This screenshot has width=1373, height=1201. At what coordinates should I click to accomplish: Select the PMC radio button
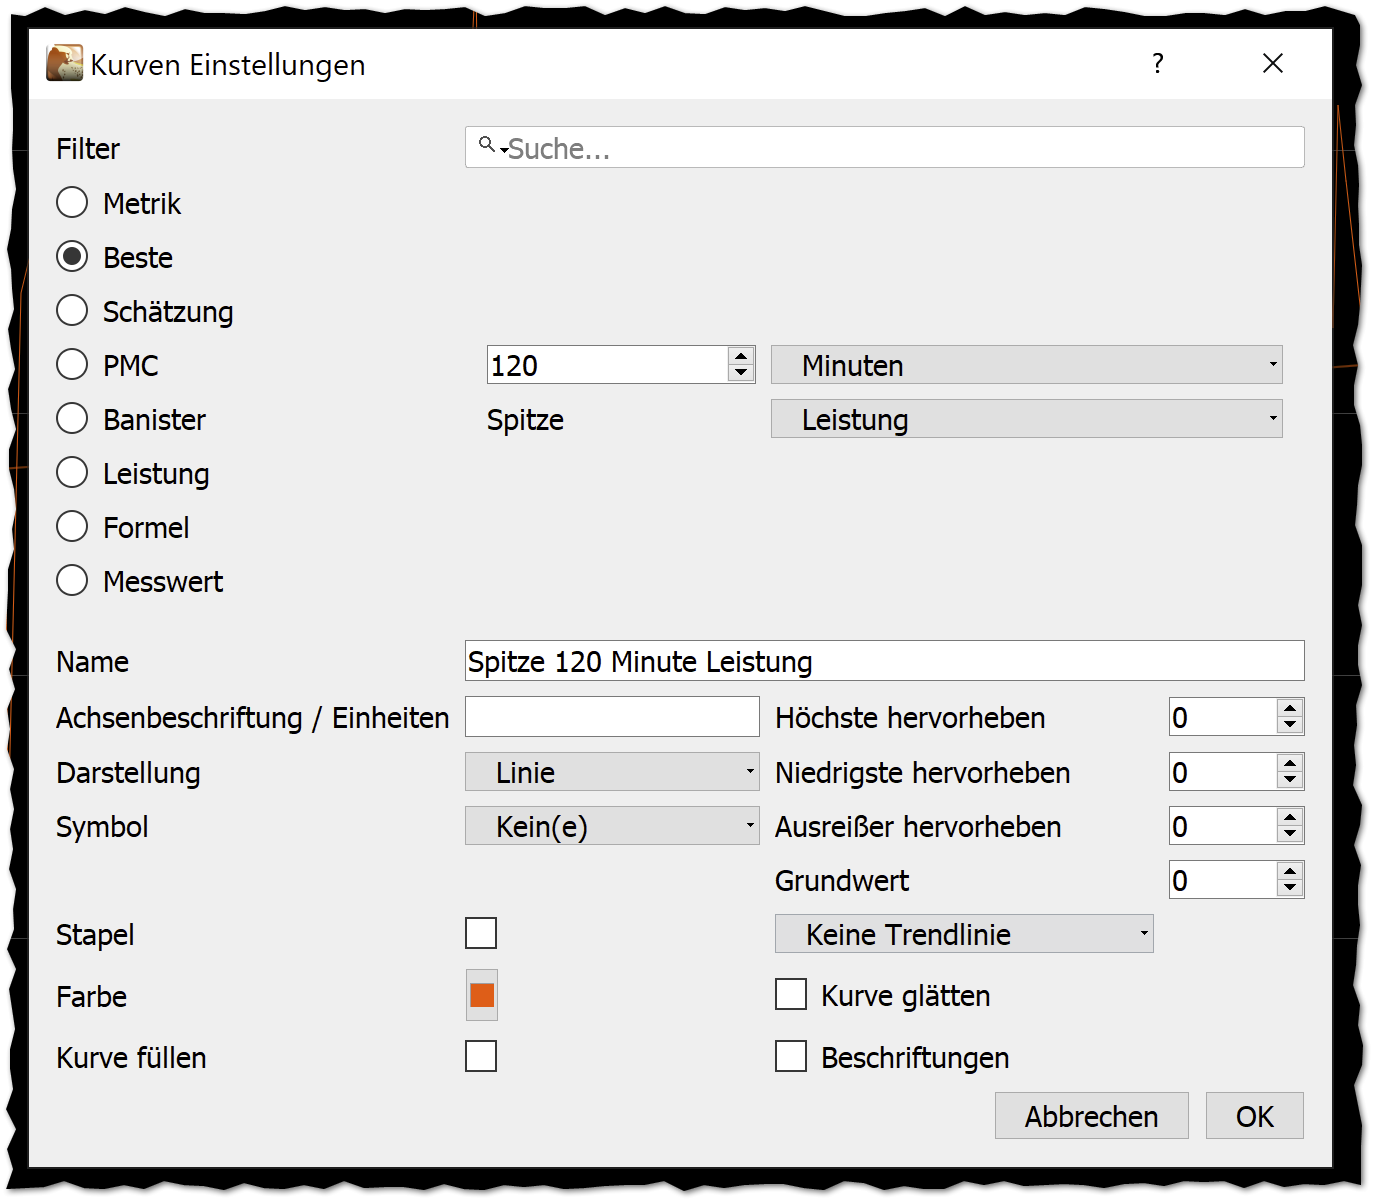click(72, 365)
